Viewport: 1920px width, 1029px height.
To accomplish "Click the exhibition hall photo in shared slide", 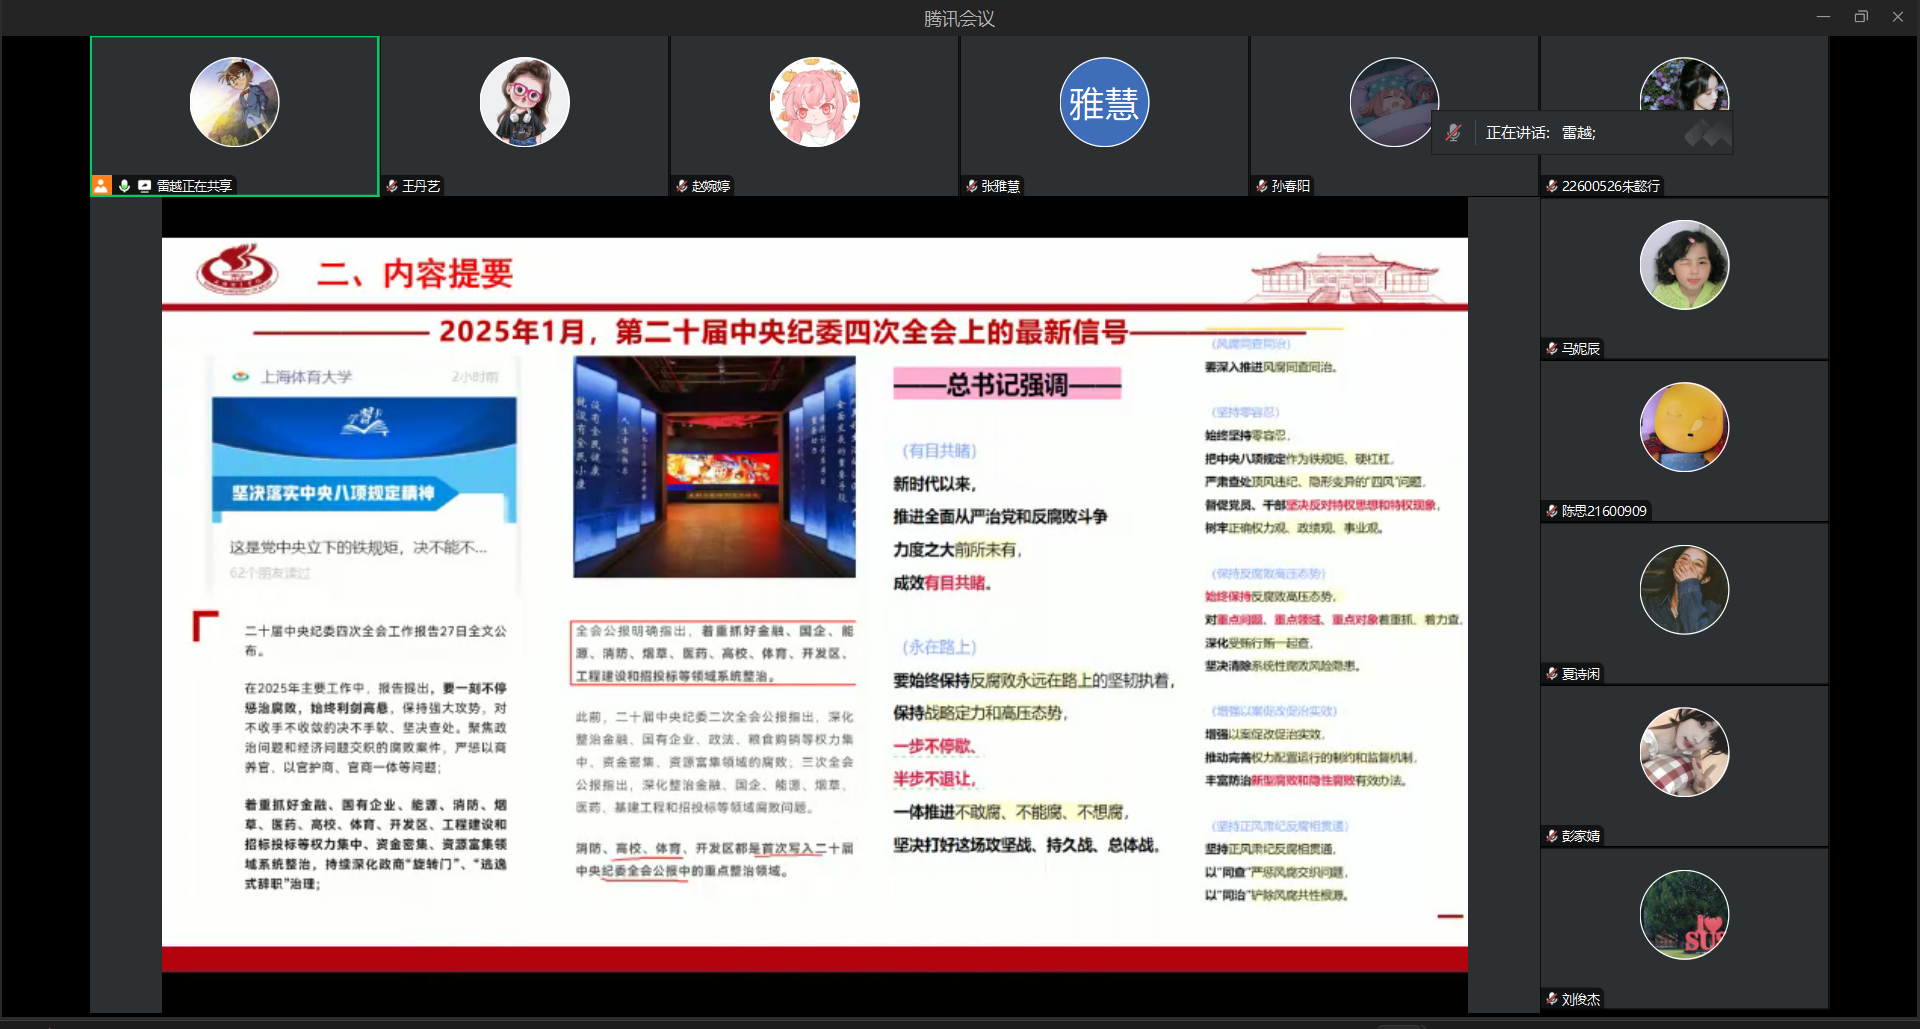I will (x=714, y=467).
